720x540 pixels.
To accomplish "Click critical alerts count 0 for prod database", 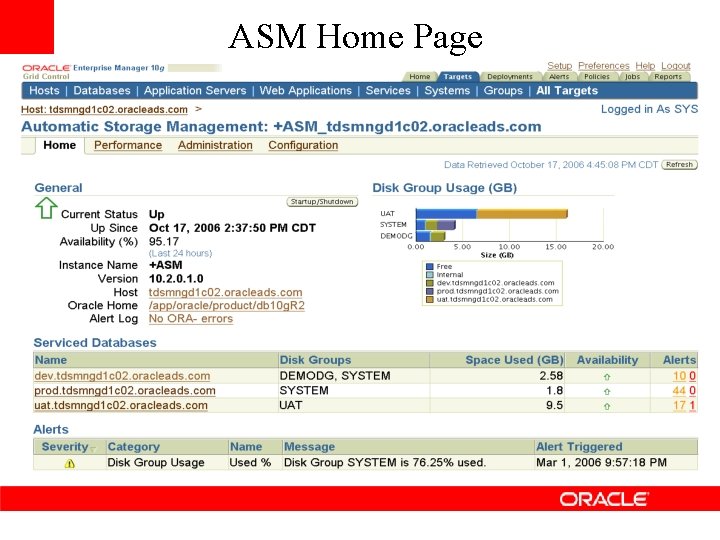I will (692, 391).
